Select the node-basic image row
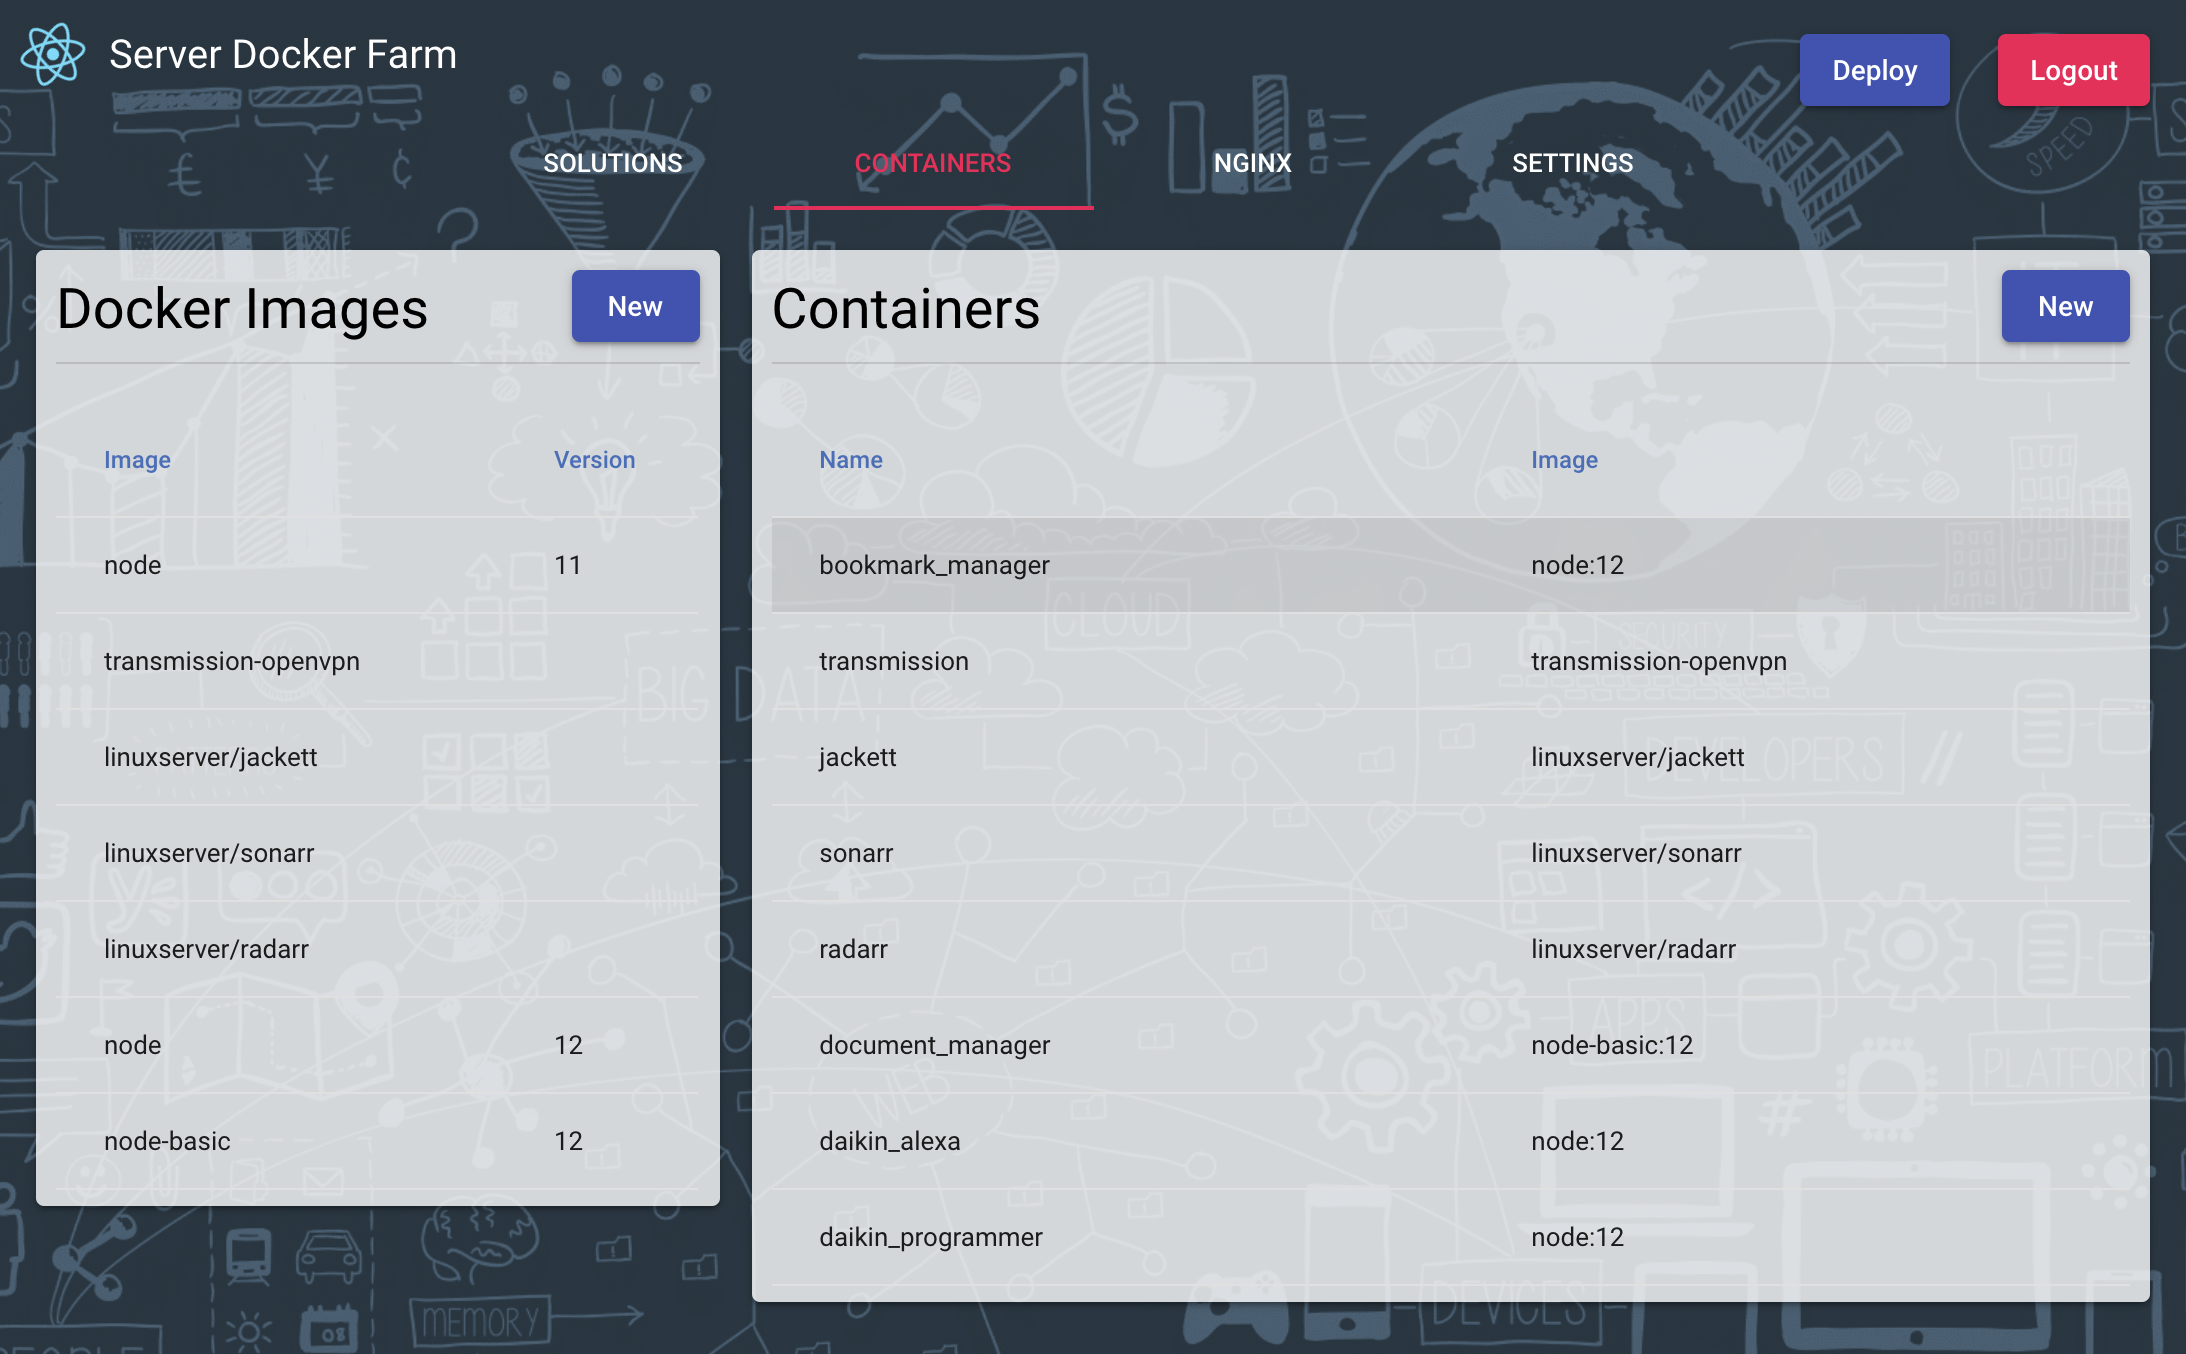2186x1354 pixels. tap(378, 1141)
